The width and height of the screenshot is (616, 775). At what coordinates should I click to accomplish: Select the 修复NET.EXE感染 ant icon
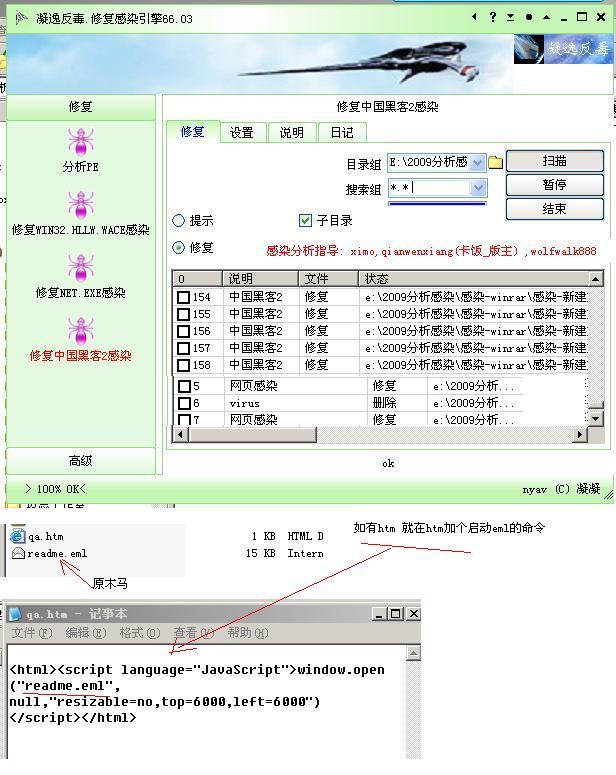click(x=81, y=268)
